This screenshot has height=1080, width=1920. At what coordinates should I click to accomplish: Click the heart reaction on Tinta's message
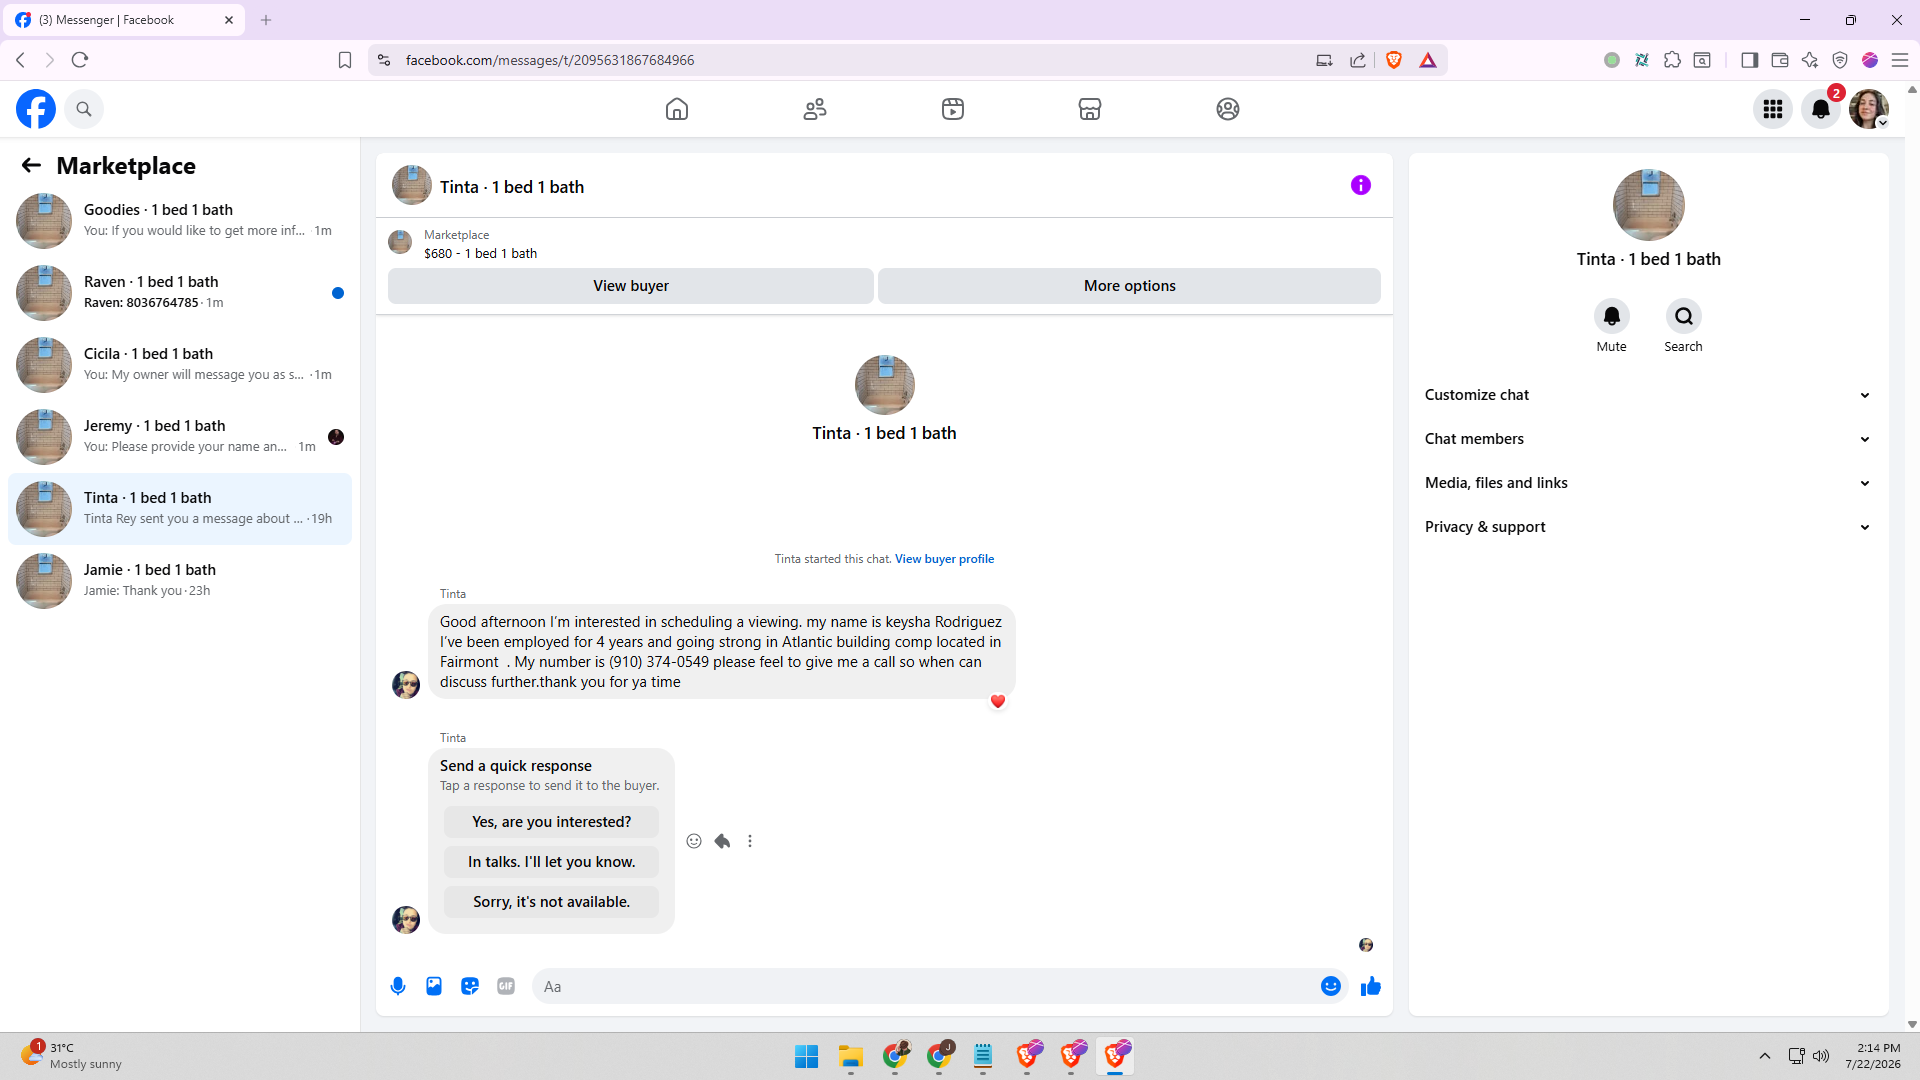[997, 701]
